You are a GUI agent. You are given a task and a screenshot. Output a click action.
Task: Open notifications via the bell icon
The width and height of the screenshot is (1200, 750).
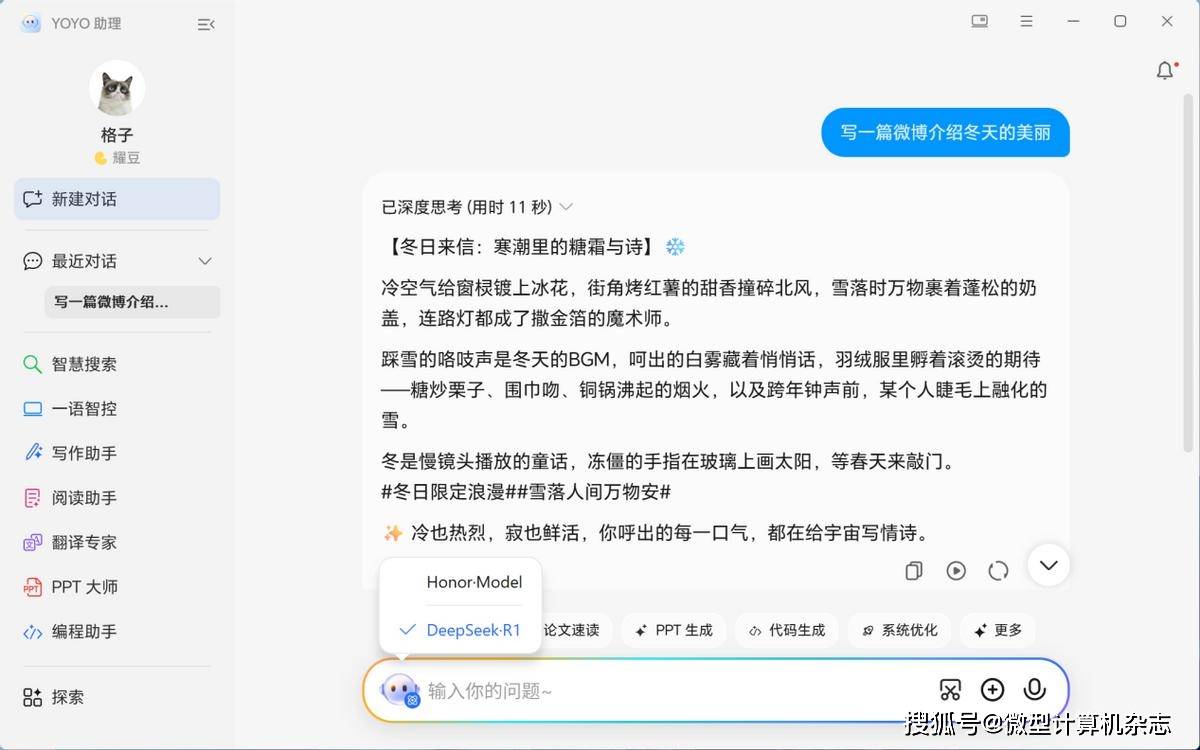point(1165,70)
